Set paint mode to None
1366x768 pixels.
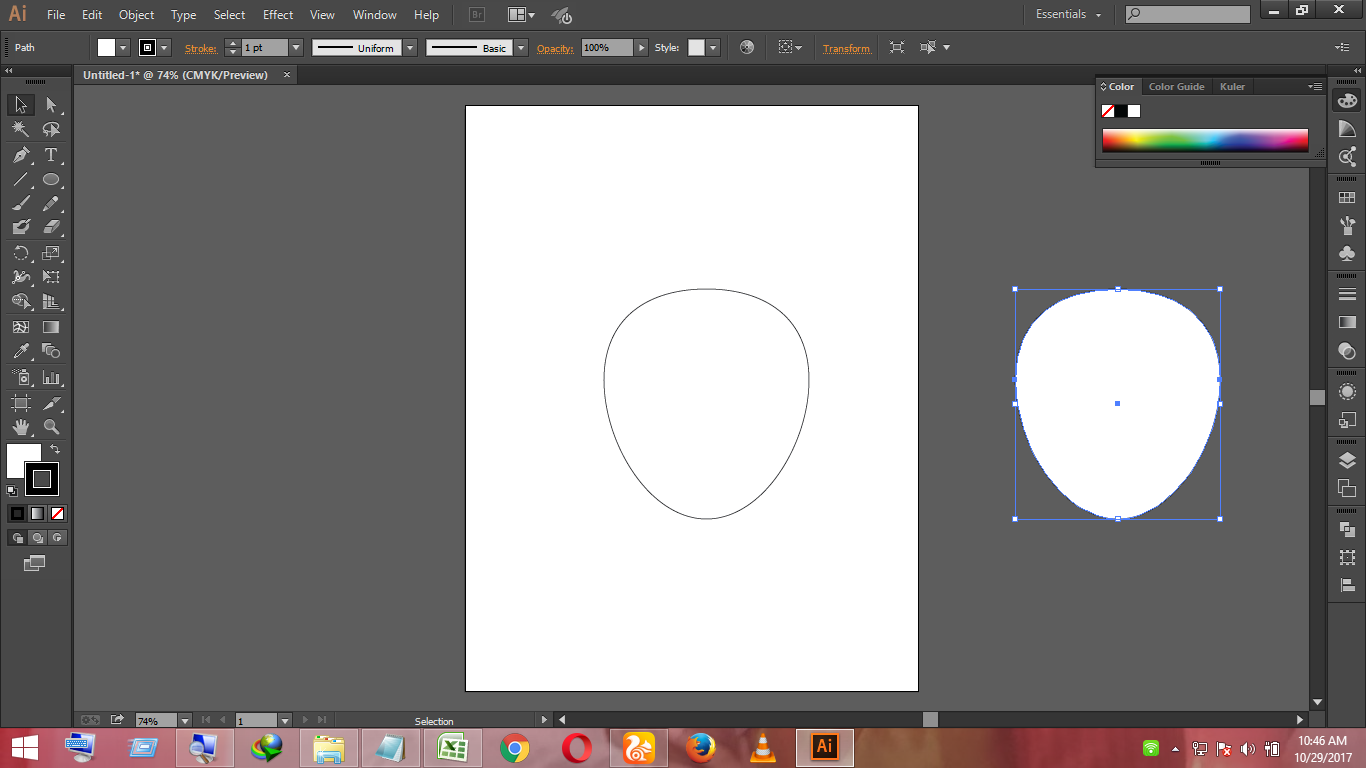pos(57,513)
